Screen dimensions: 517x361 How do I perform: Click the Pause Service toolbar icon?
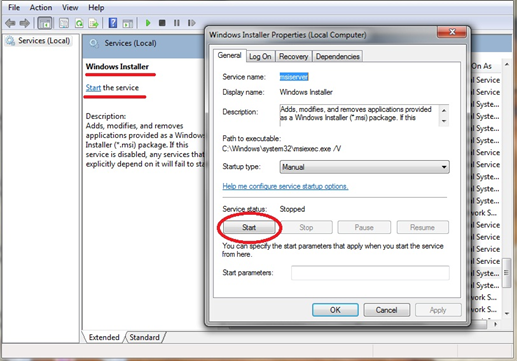point(177,23)
